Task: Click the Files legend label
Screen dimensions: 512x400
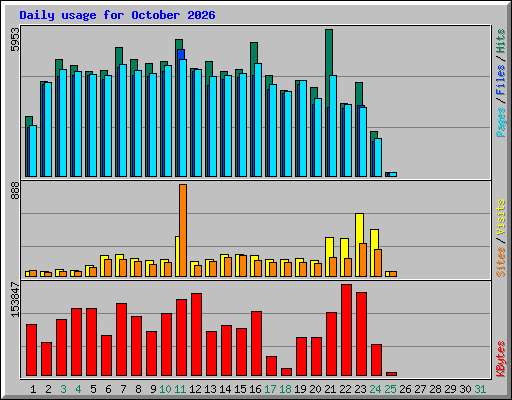Action: 500,80
